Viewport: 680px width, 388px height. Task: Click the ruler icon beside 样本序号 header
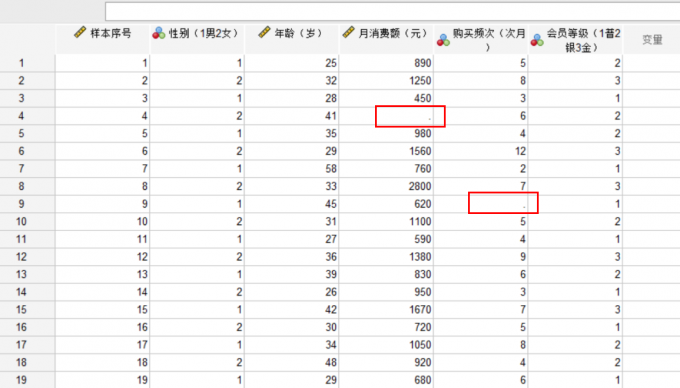tap(80, 33)
